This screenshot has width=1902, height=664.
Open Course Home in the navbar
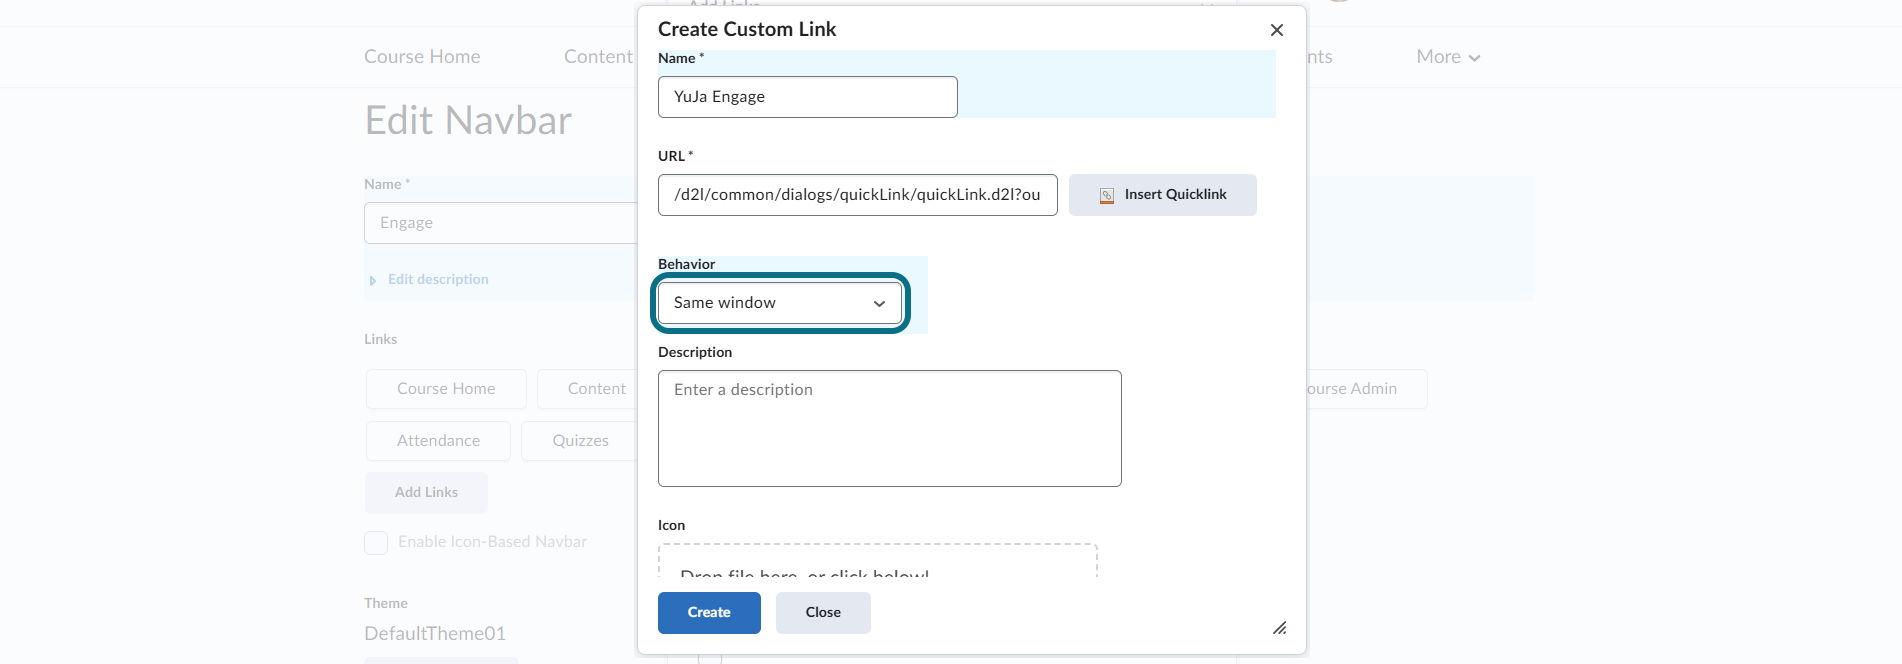[x=422, y=57]
